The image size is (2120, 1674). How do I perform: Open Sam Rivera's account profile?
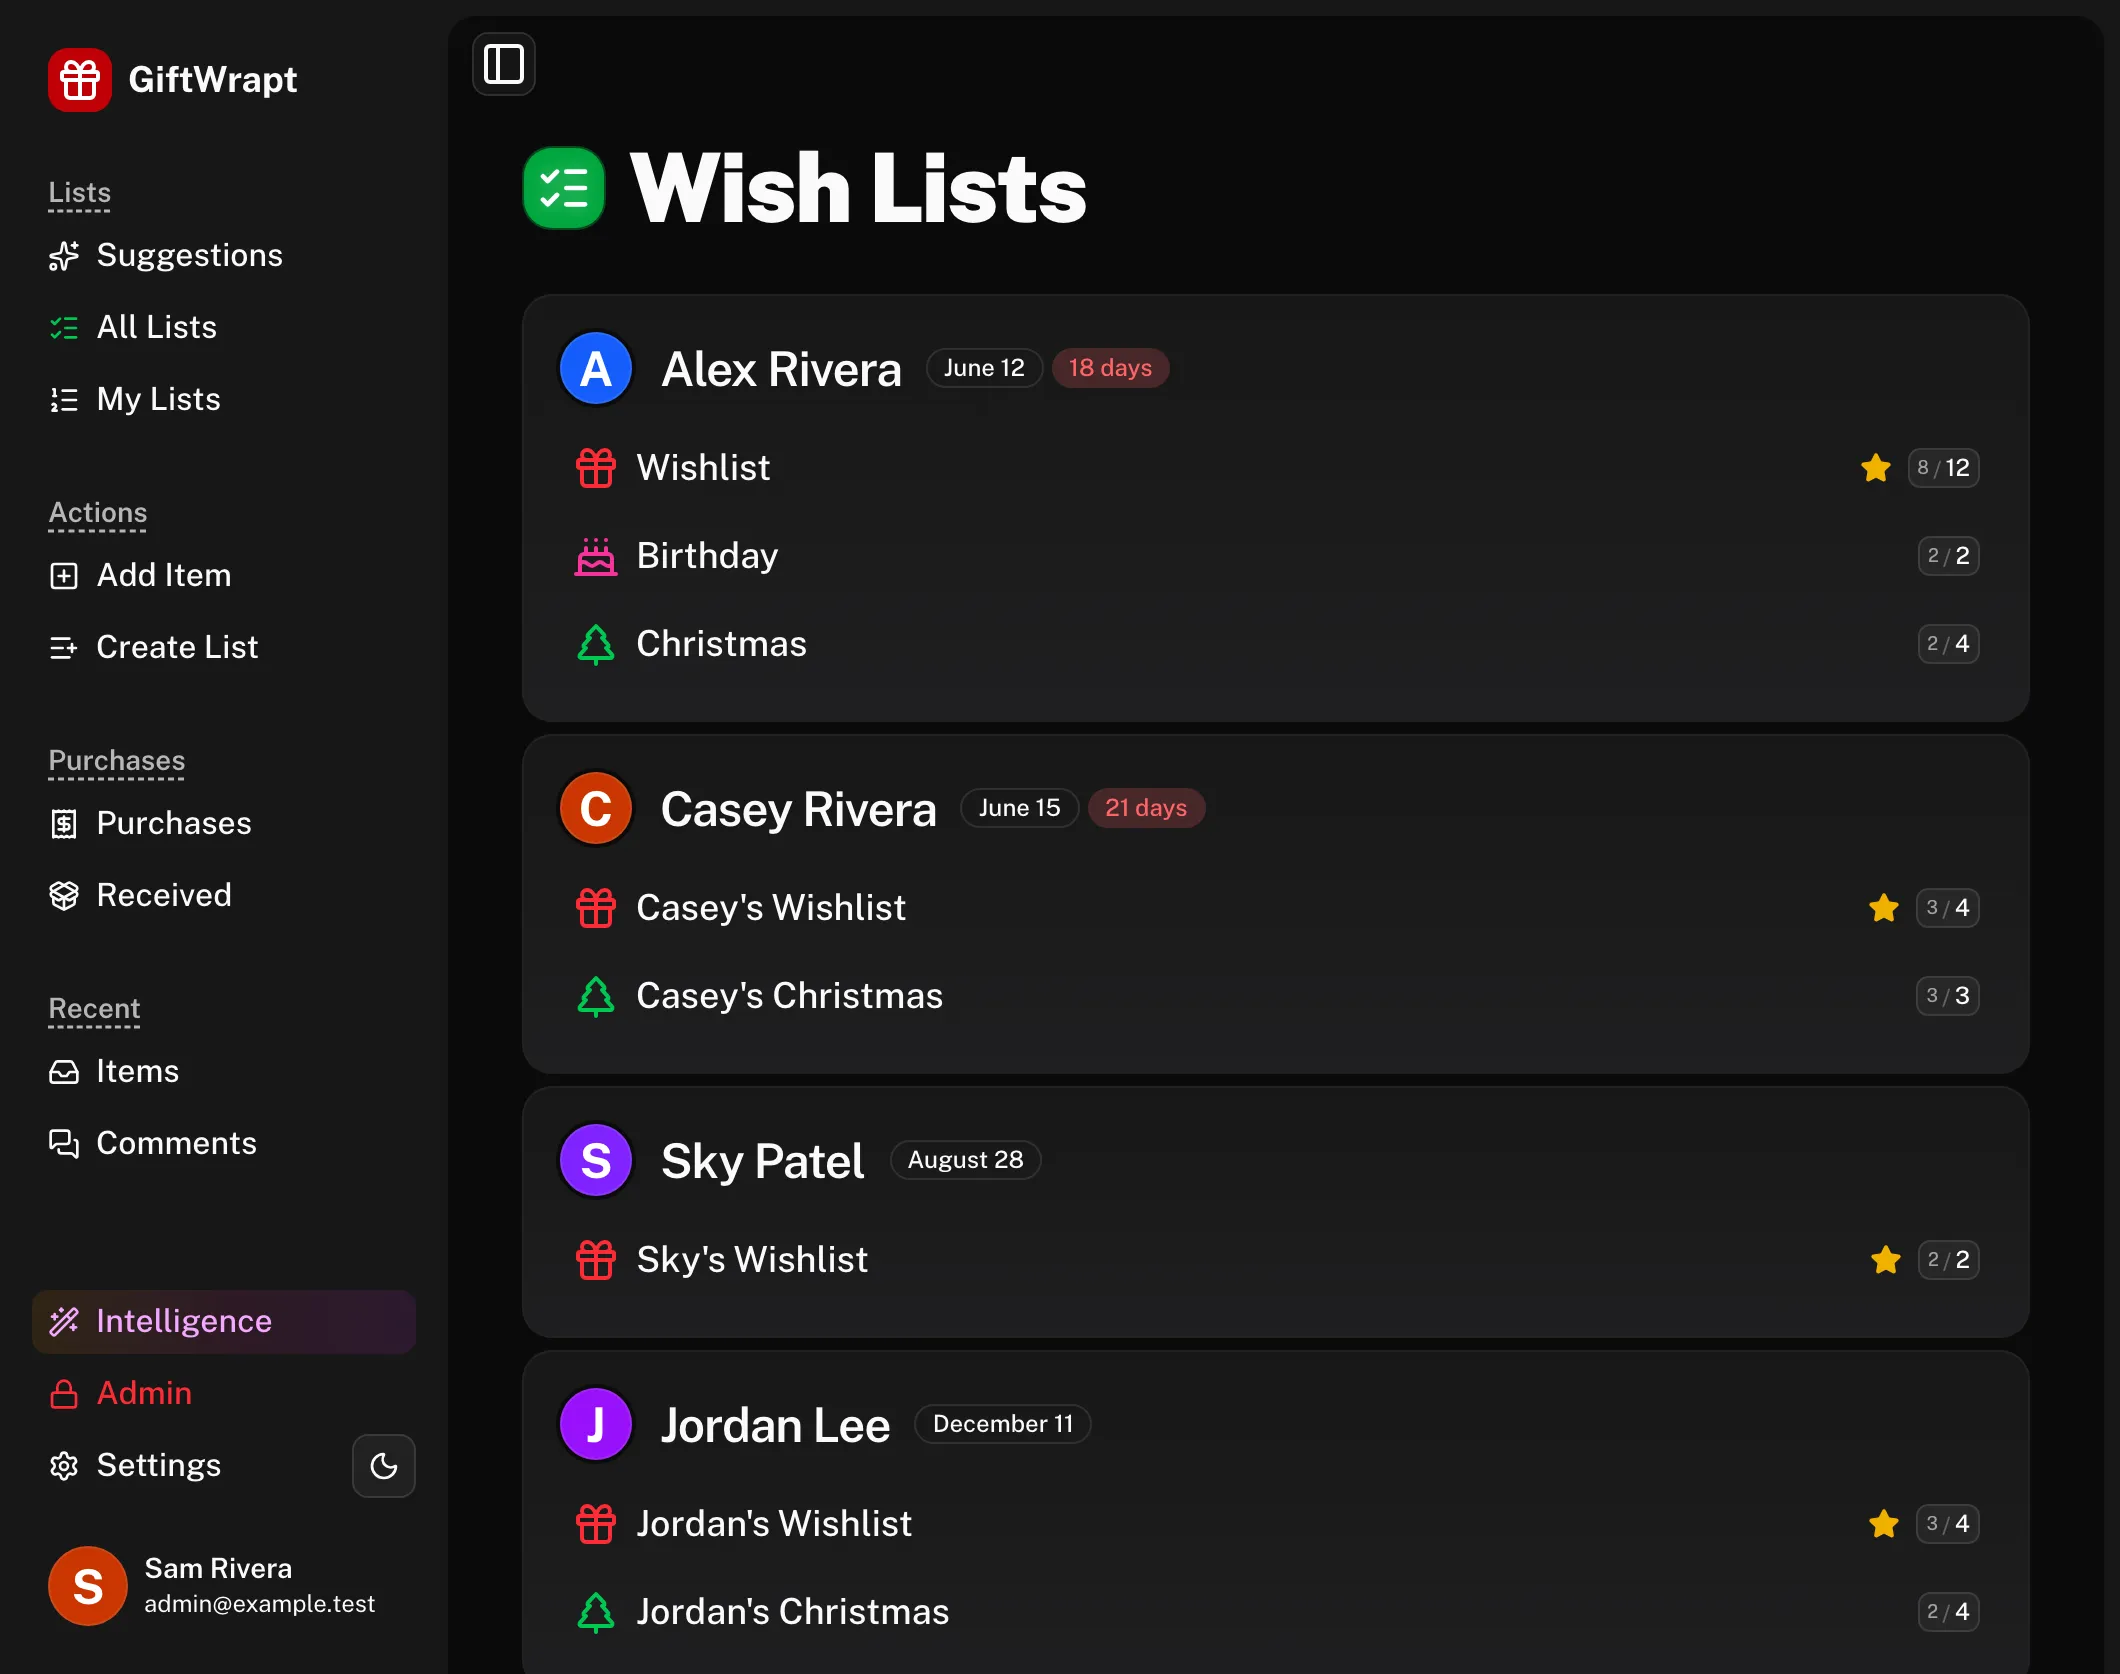pos(224,1586)
